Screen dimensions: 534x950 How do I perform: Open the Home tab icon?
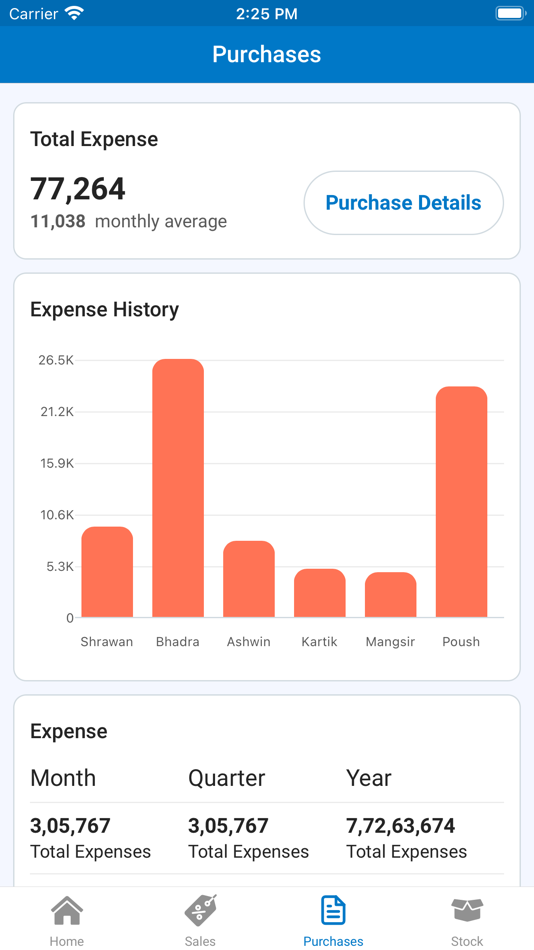tap(67, 911)
